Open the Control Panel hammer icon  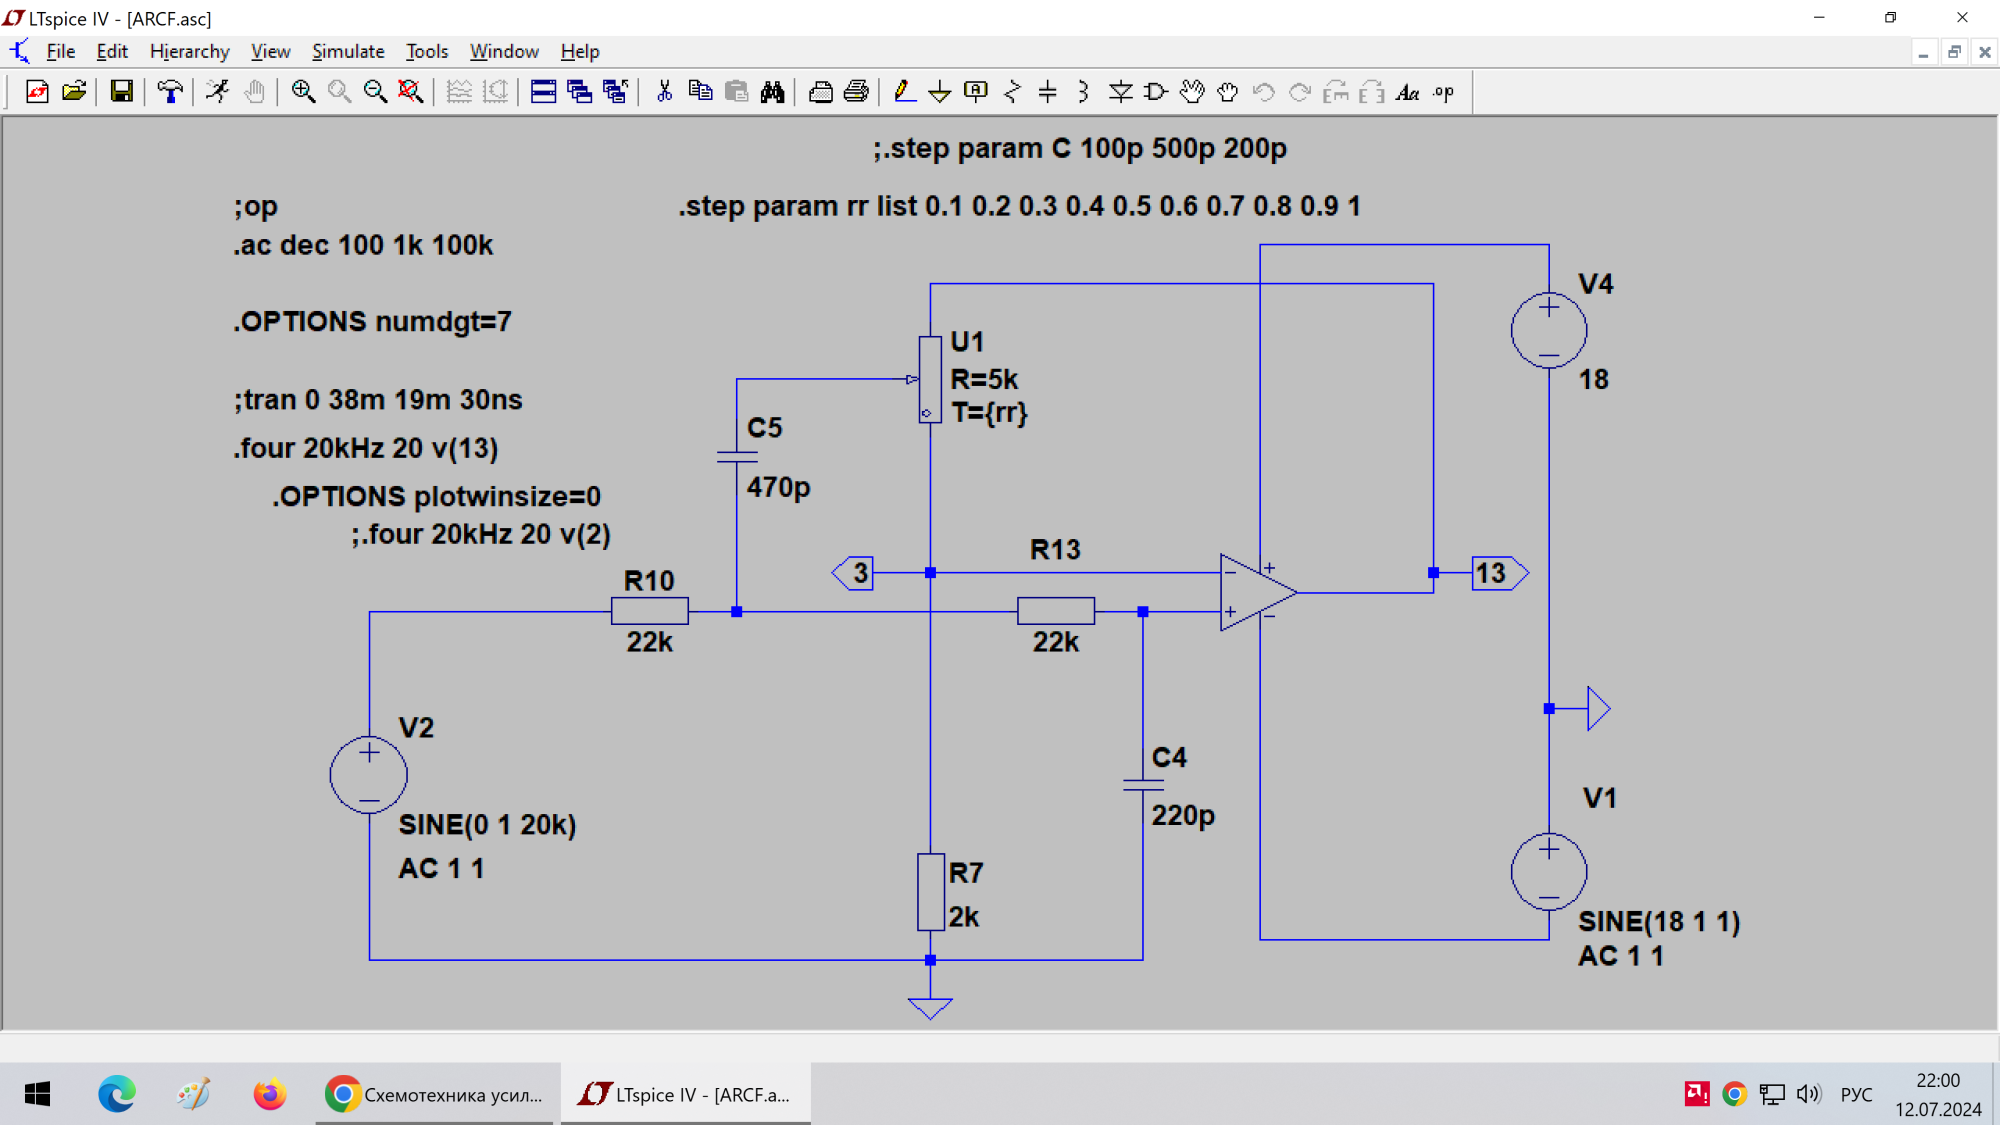click(170, 92)
